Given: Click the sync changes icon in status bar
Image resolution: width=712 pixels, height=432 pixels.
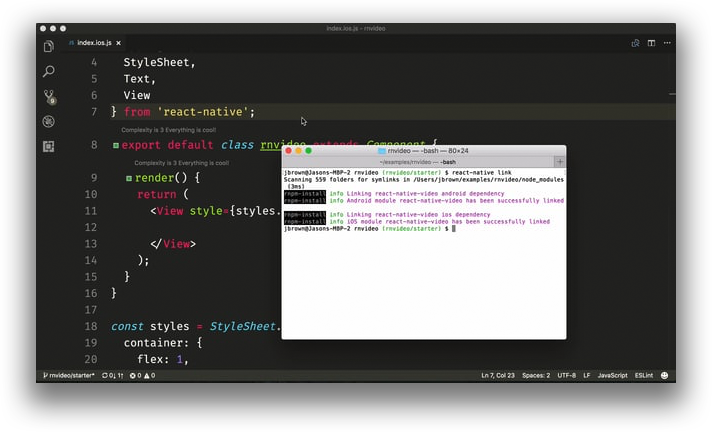Looking at the screenshot, I should tap(113, 376).
